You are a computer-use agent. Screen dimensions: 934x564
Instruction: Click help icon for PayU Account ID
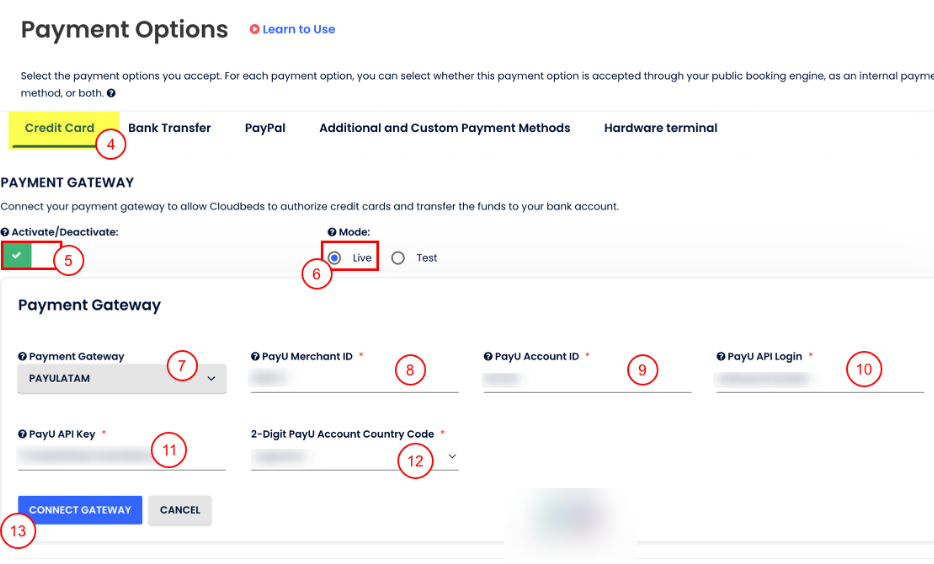pos(487,356)
